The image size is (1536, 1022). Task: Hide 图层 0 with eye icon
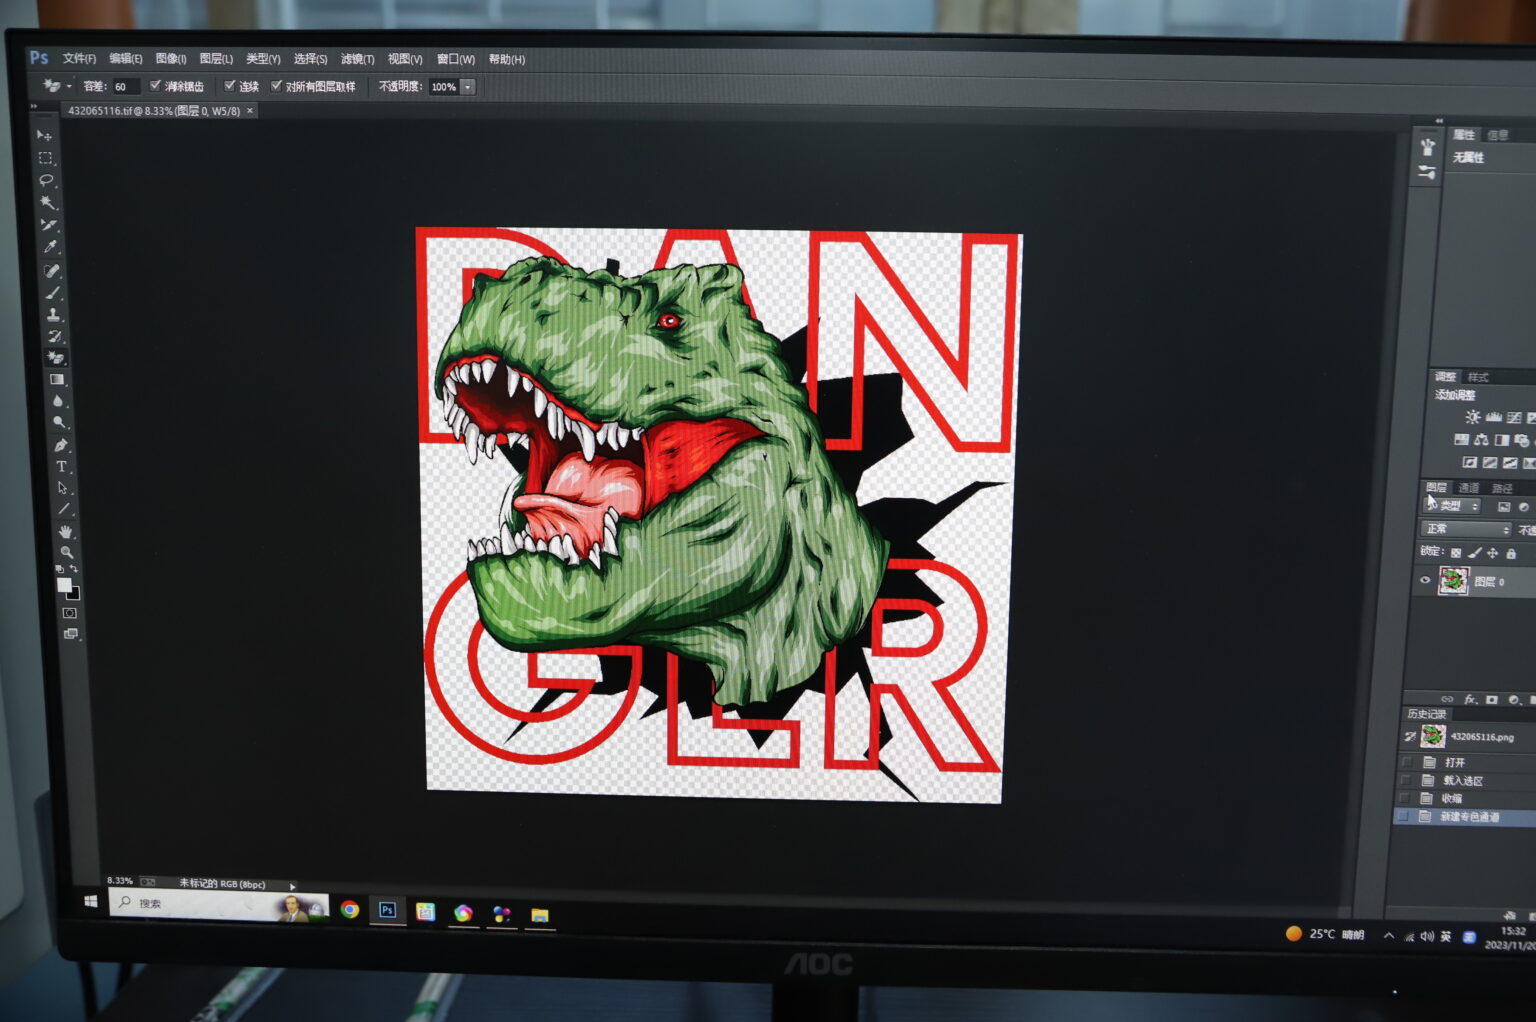tap(1425, 580)
